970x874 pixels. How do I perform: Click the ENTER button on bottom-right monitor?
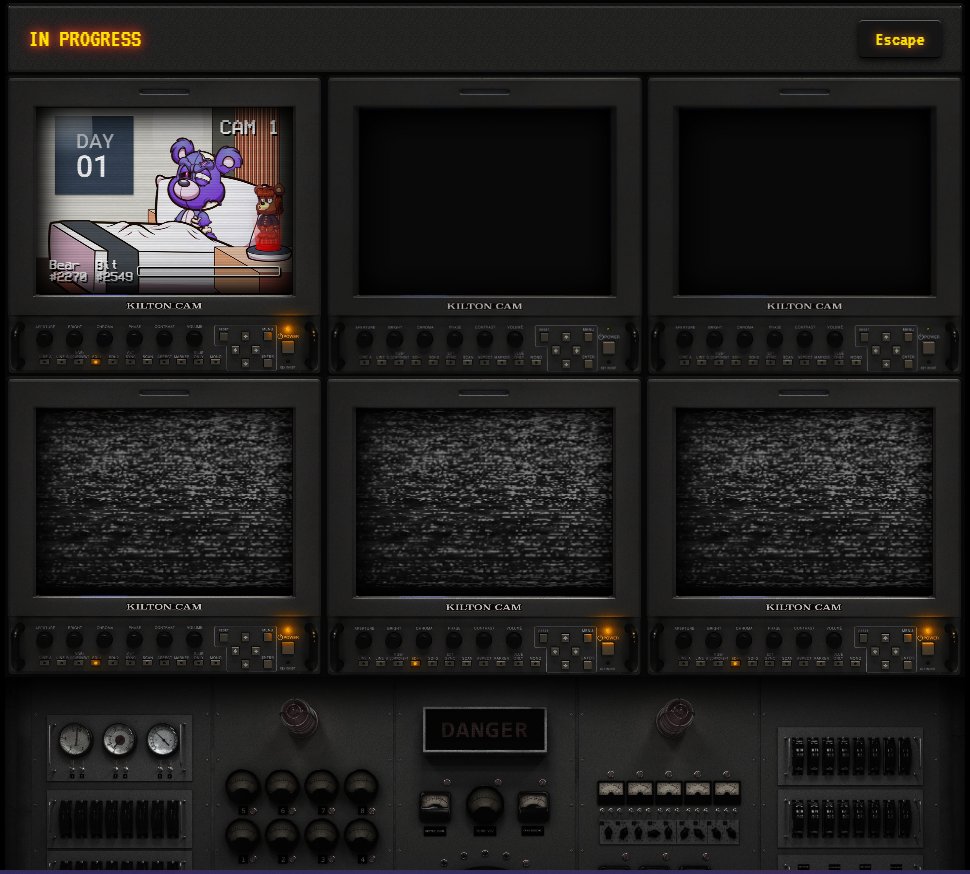coord(908,664)
